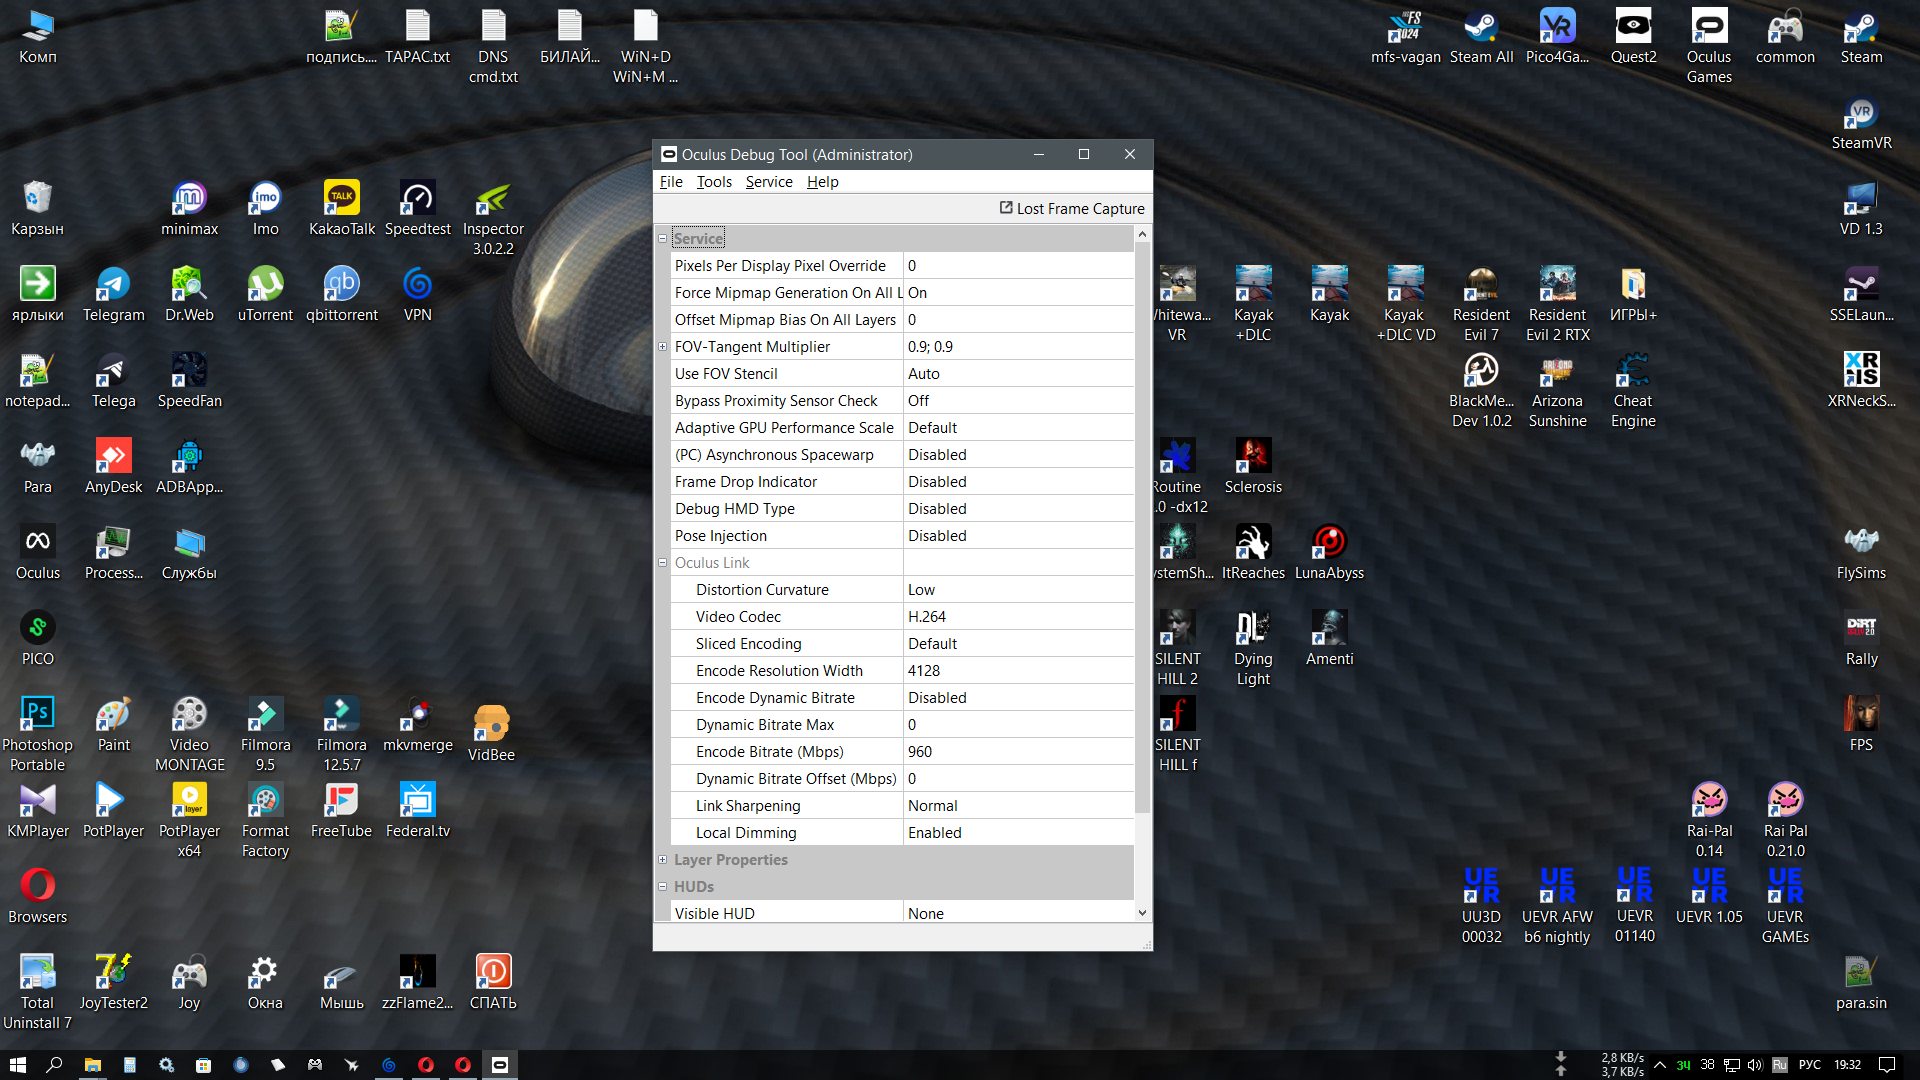Open Nvidia Inspector 3.0.2.2 shortcut

click(493, 218)
